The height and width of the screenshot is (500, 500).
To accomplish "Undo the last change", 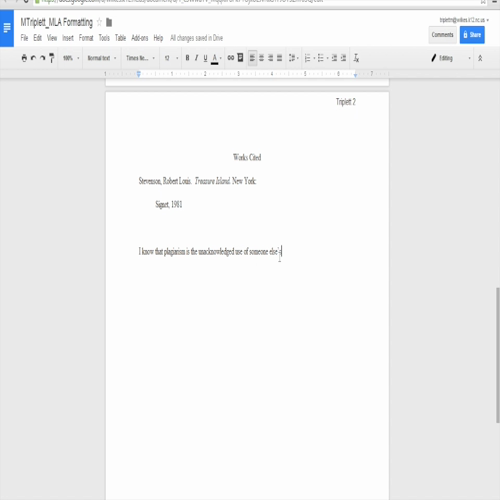I will [33, 58].
